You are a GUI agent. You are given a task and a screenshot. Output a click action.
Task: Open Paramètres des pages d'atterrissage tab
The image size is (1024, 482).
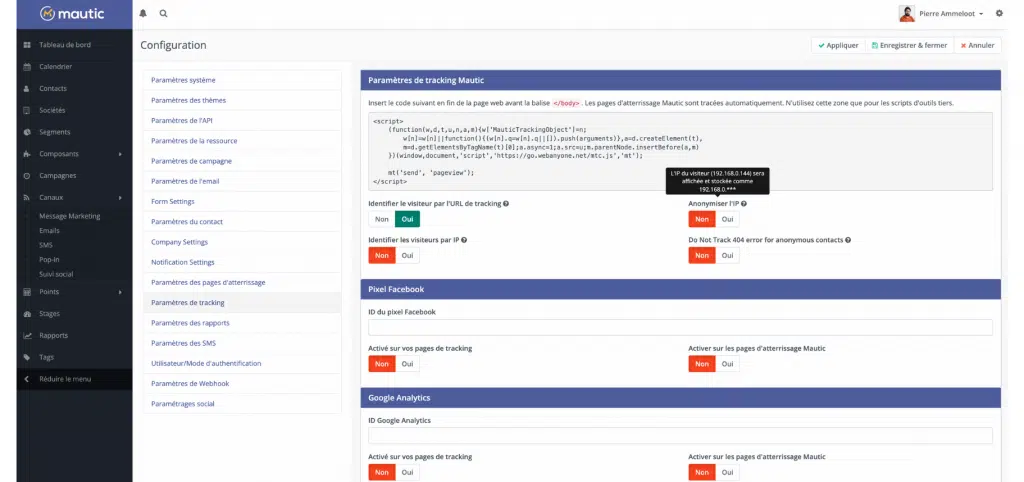coord(242,282)
